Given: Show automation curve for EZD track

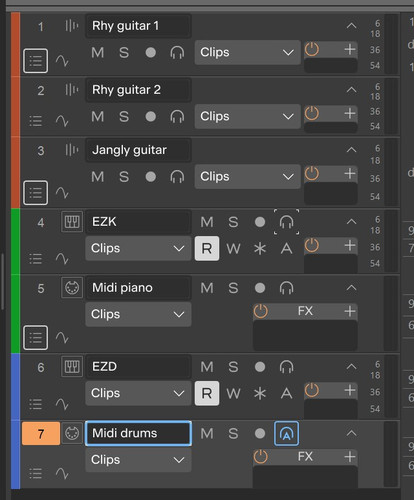Looking at the screenshot, I should coord(62,404).
